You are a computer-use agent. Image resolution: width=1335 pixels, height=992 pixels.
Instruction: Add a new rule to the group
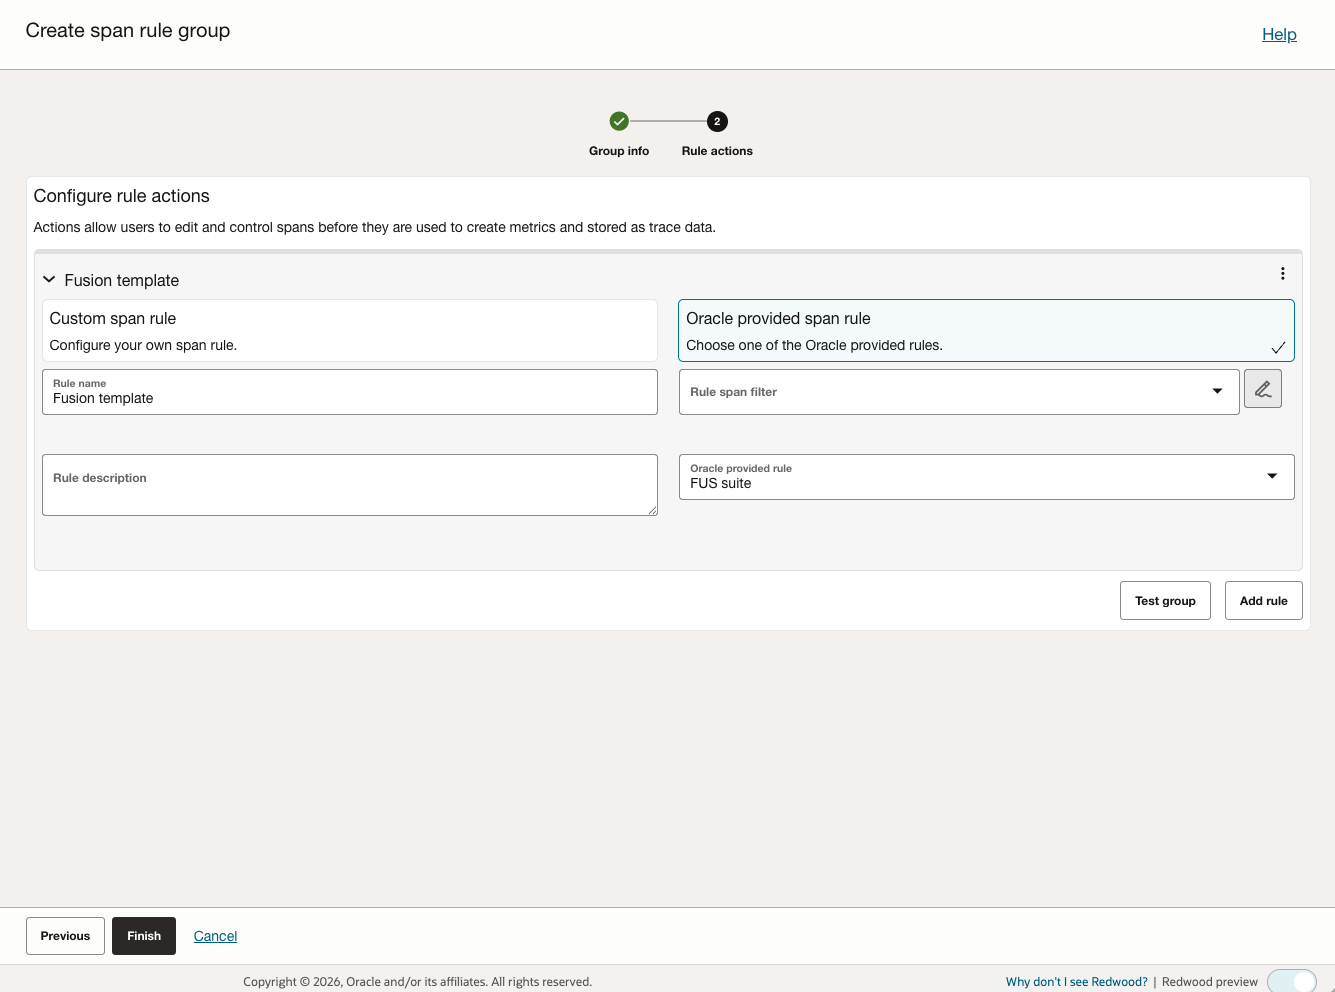point(1263,600)
